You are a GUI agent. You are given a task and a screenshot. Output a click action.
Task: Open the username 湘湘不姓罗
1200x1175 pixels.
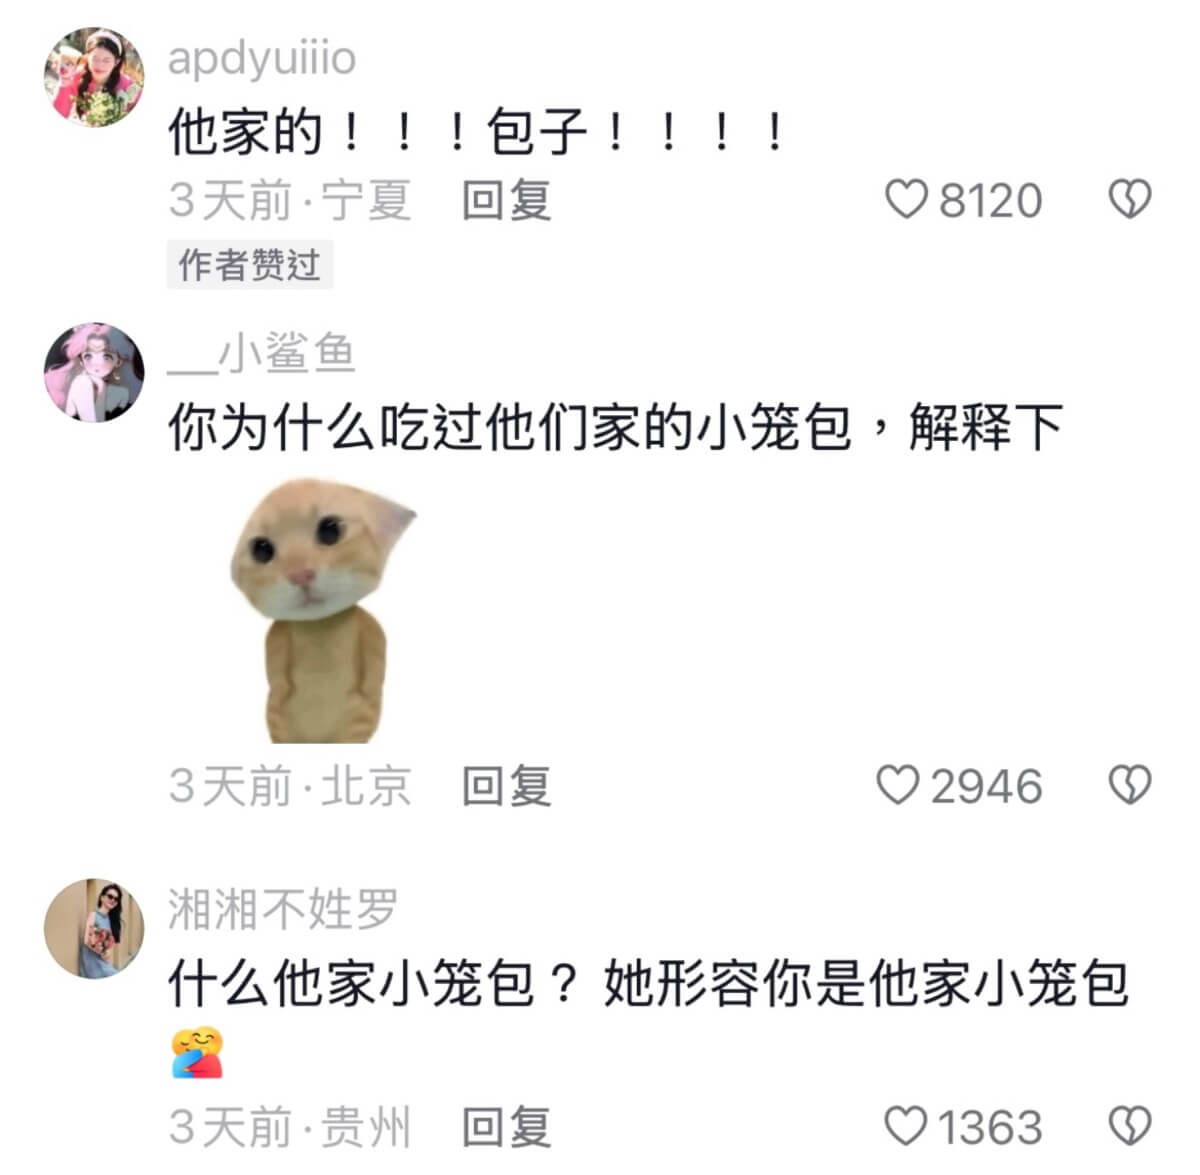pyautogui.click(x=283, y=909)
